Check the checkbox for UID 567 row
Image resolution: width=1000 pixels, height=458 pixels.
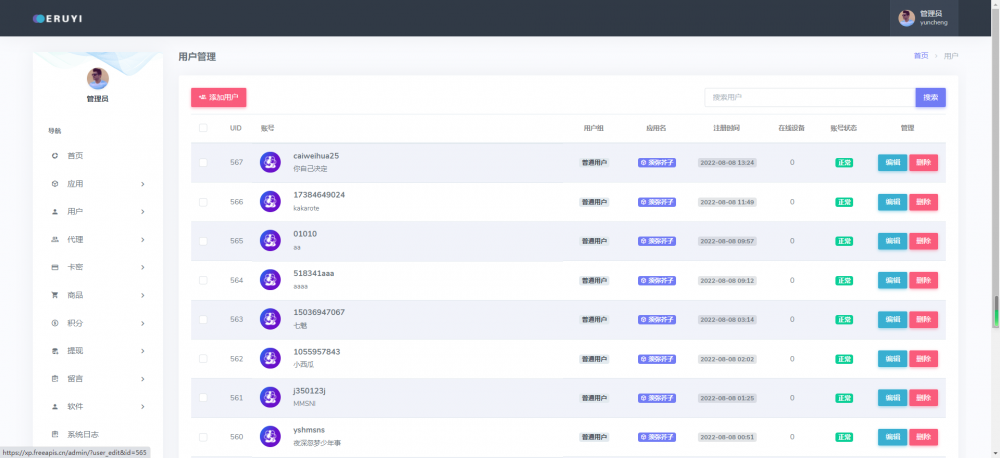click(x=203, y=162)
